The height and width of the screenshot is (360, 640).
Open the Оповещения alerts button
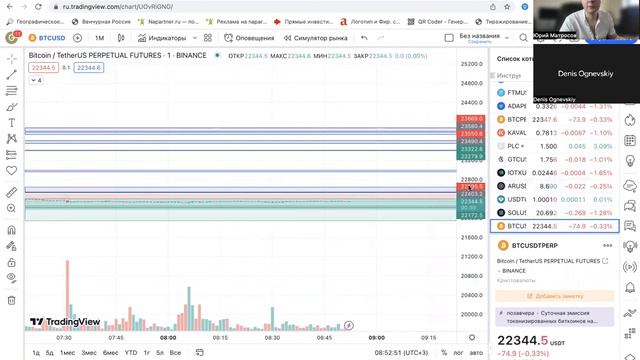coord(249,38)
